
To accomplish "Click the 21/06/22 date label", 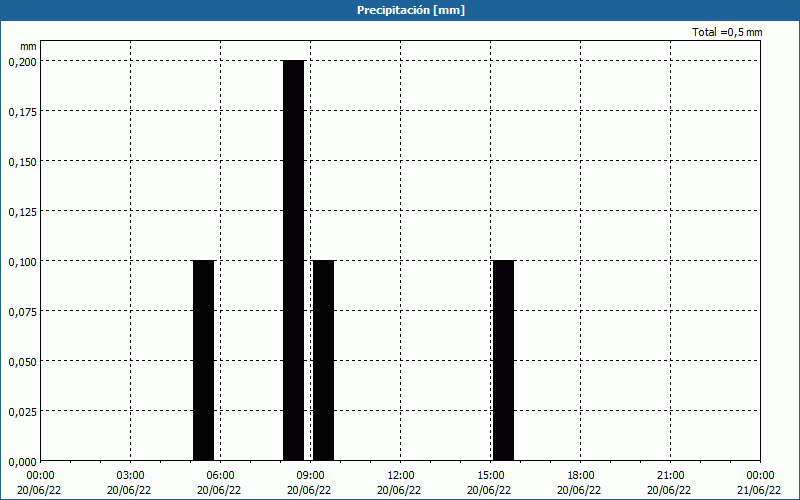I will click(x=759, y=490).
